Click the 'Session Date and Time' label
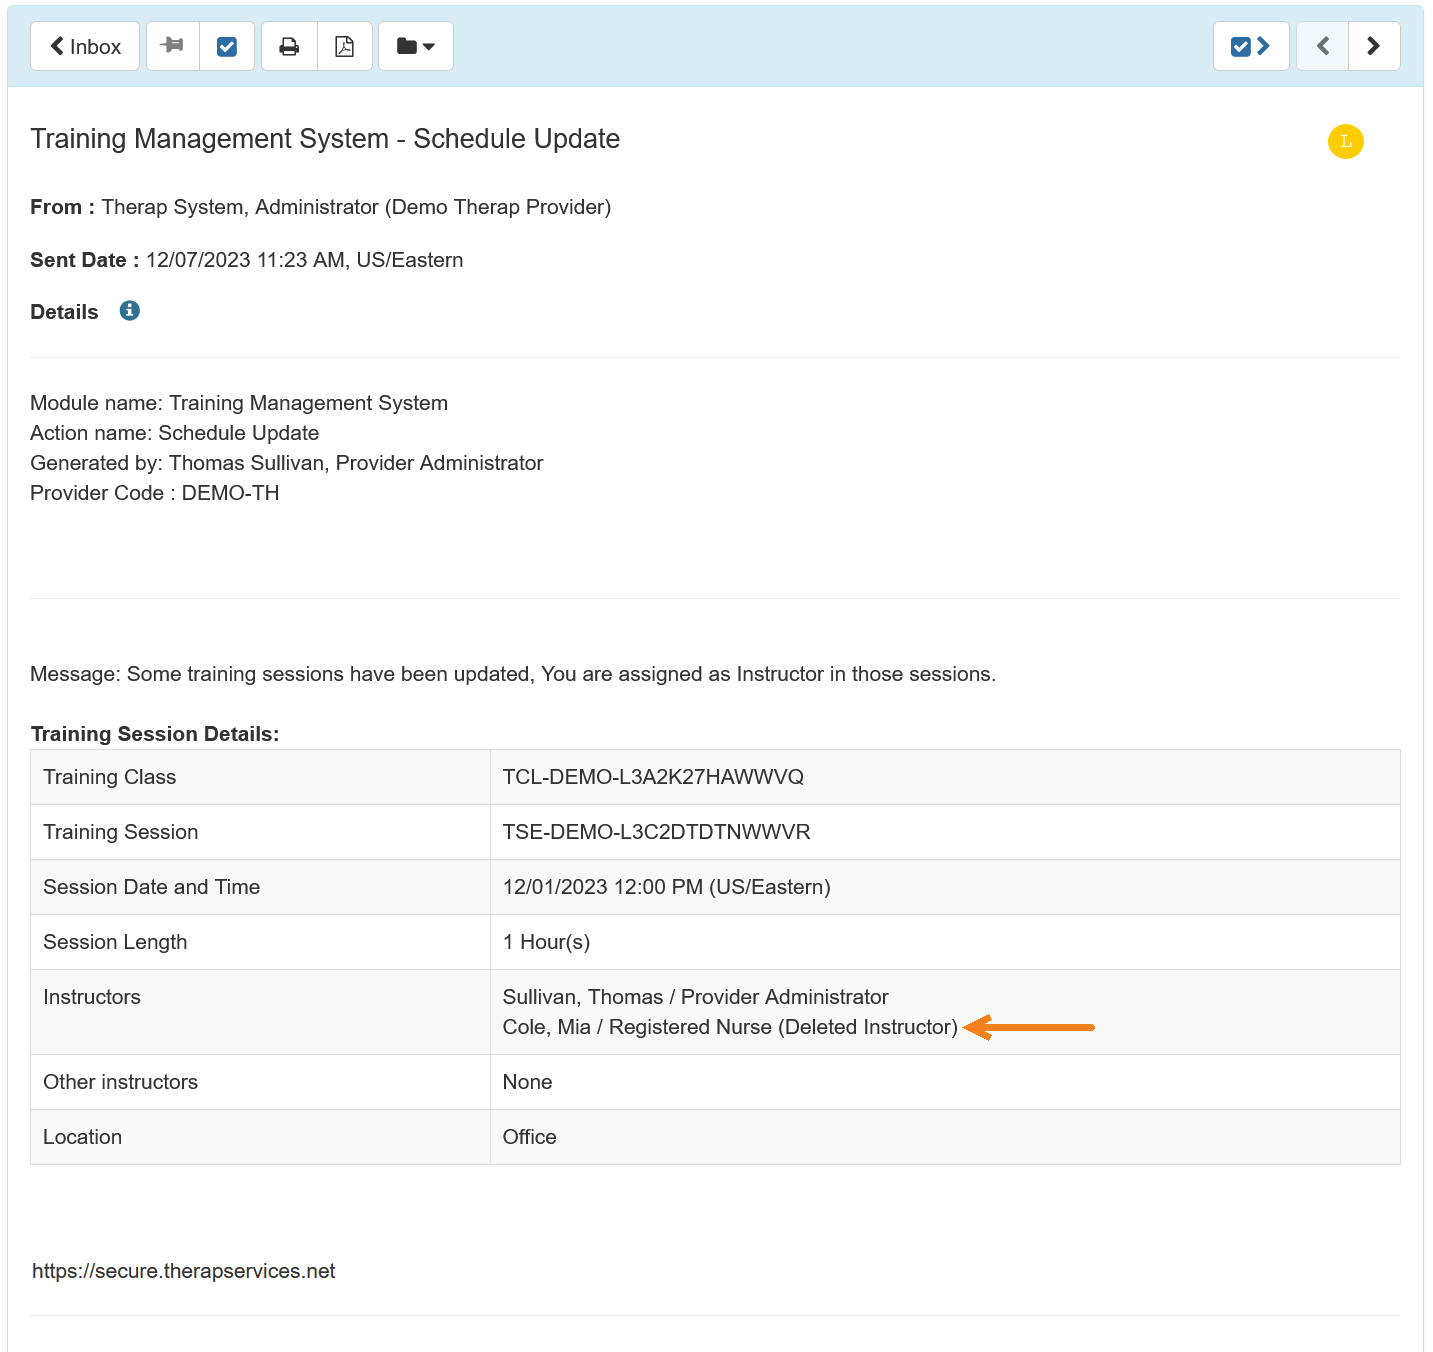Image resolution: width=1433 pixels, height=1352 pixels. (x=152, y=887)
